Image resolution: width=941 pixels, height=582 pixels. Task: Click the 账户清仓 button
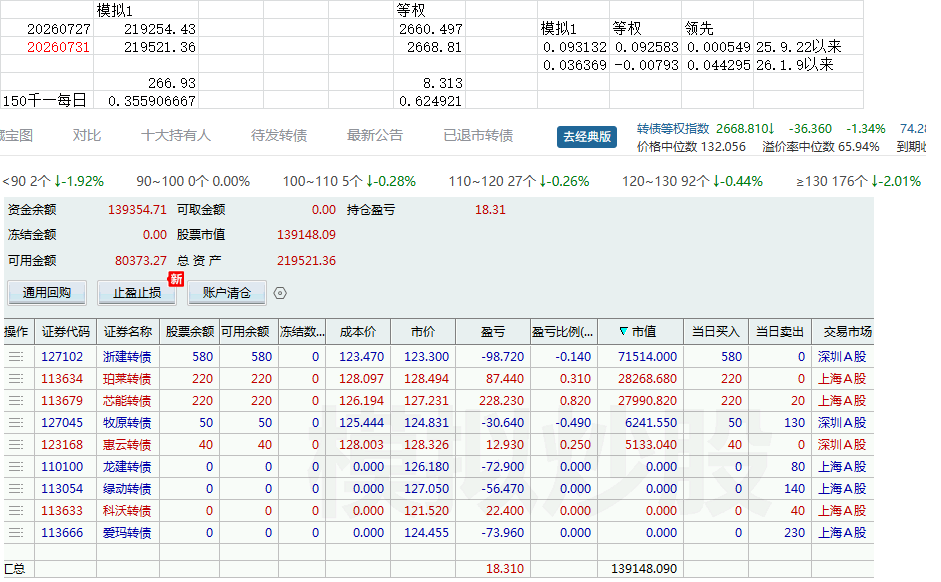point(227,293)
